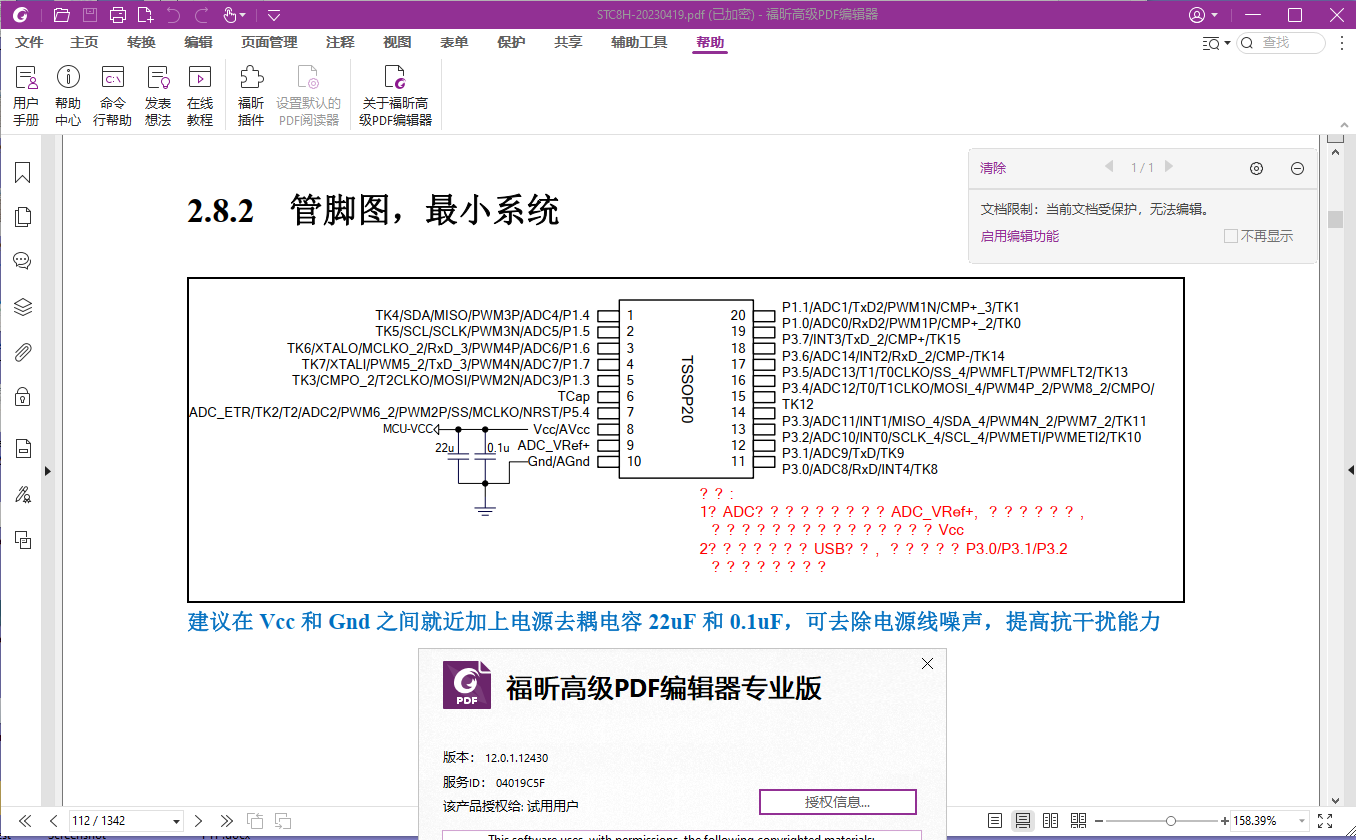Switch to the Convert (转换) tab
Viewport: 1356px width, 840px height.
pyautogui.click(x=141, y=43)
